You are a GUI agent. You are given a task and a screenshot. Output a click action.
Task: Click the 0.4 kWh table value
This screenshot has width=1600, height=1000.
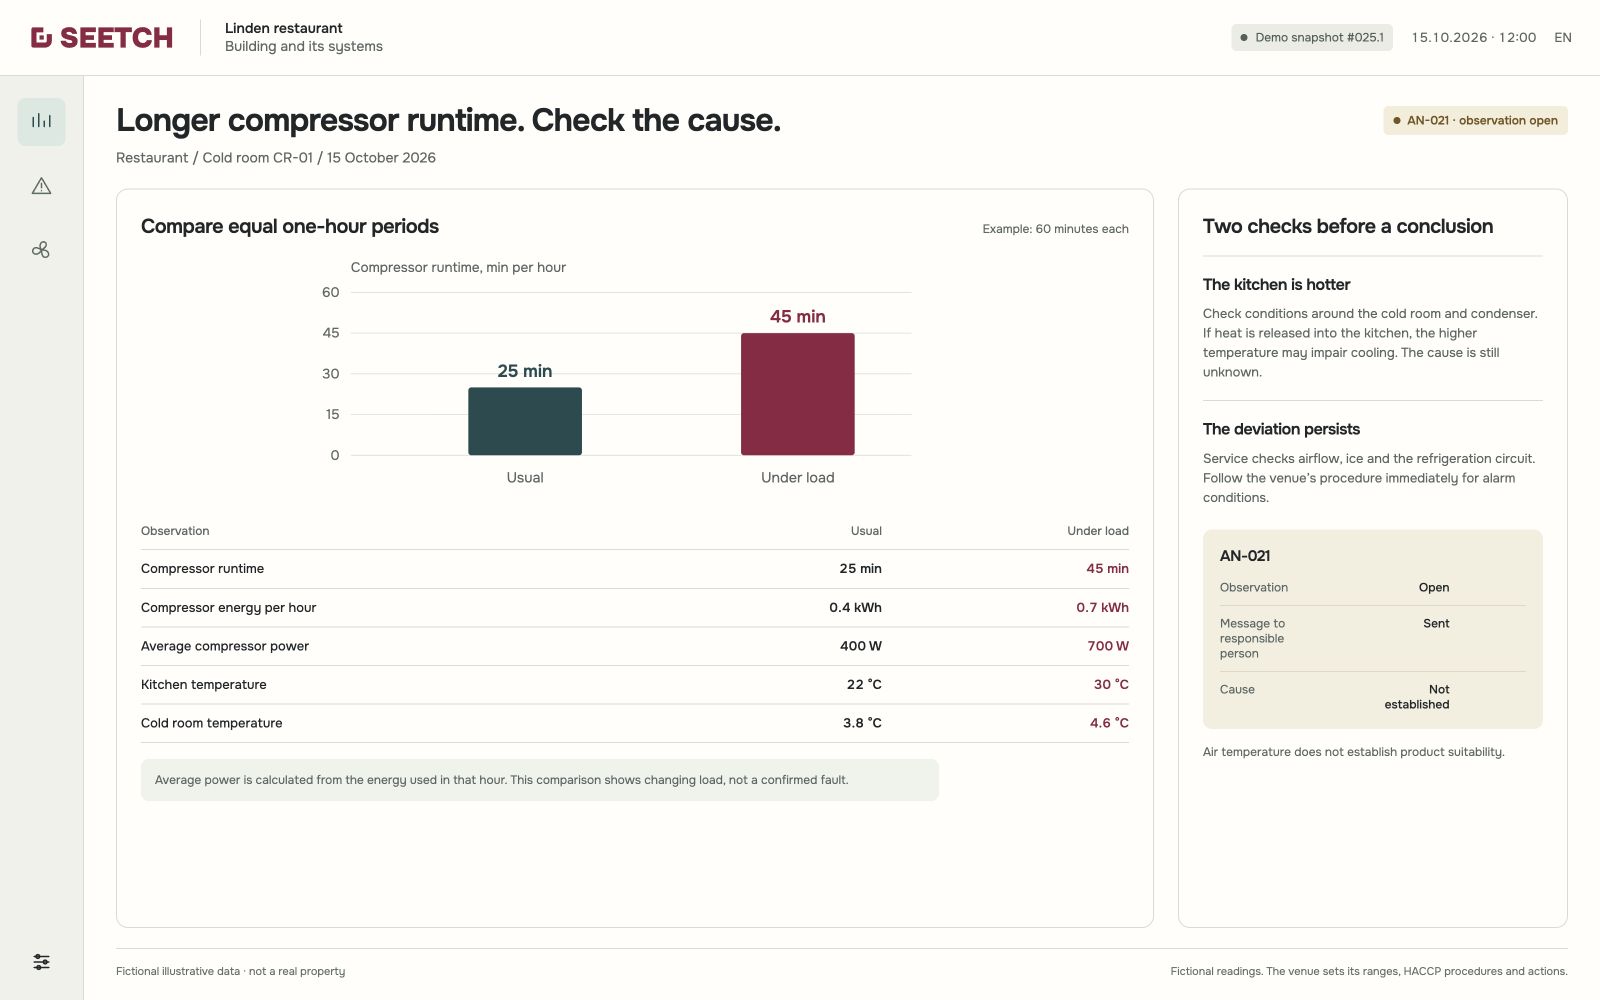click(855, 608)
